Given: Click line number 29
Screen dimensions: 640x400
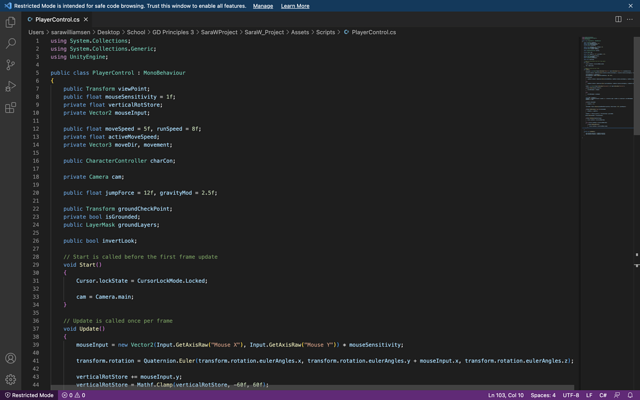Looking at the screenshot, I should tap(36, 265).
